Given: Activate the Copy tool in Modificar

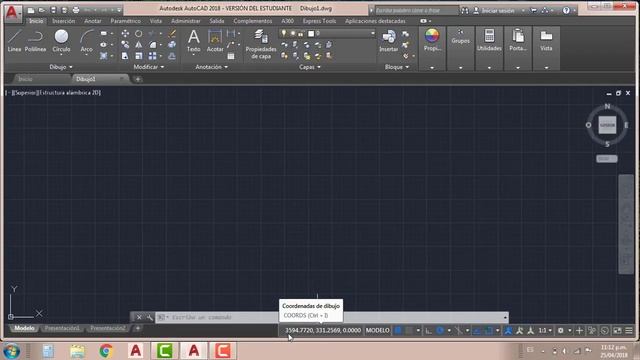Looking at the screenshot, I should pyautogui.click(x=125, y=44).
